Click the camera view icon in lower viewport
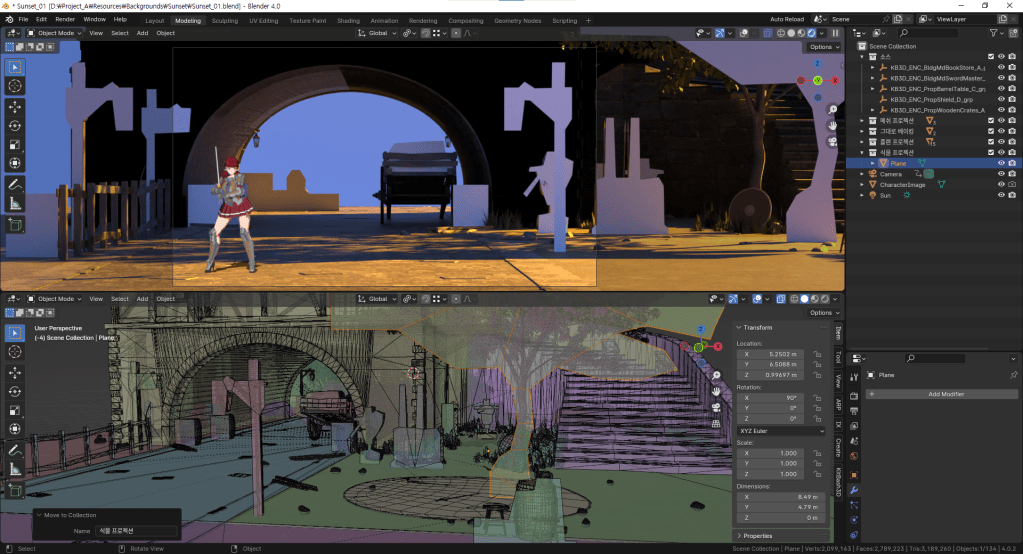Screen dimensions: 1023x554 click(717, 407)
